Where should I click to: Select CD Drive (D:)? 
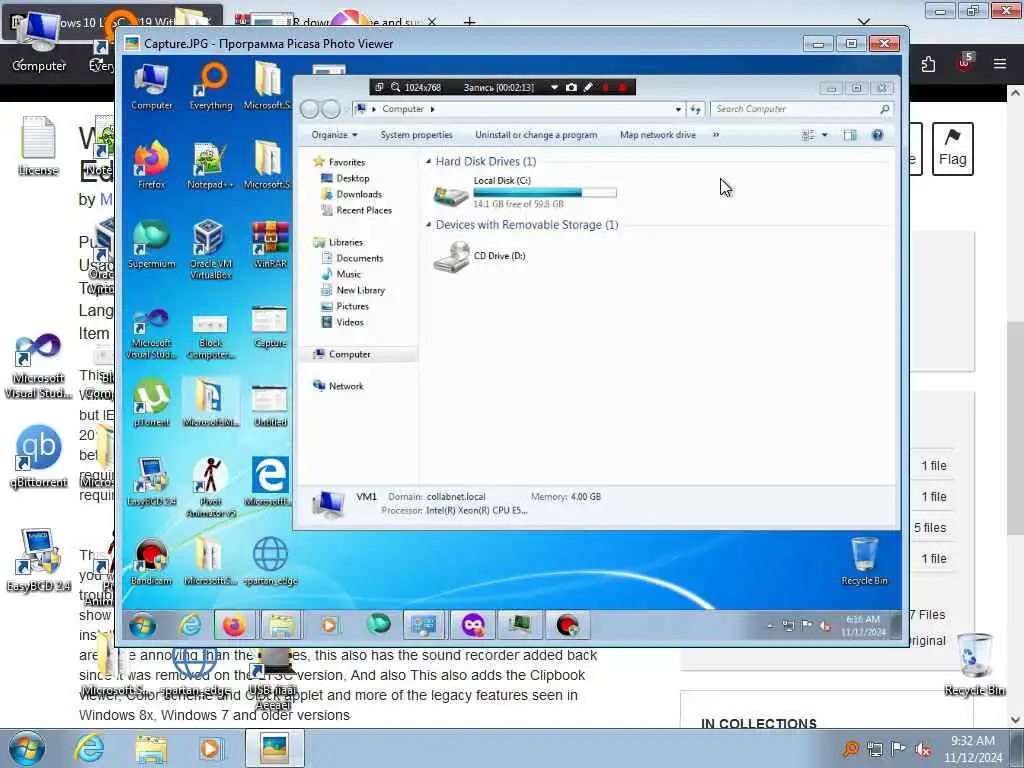[480, 256]
